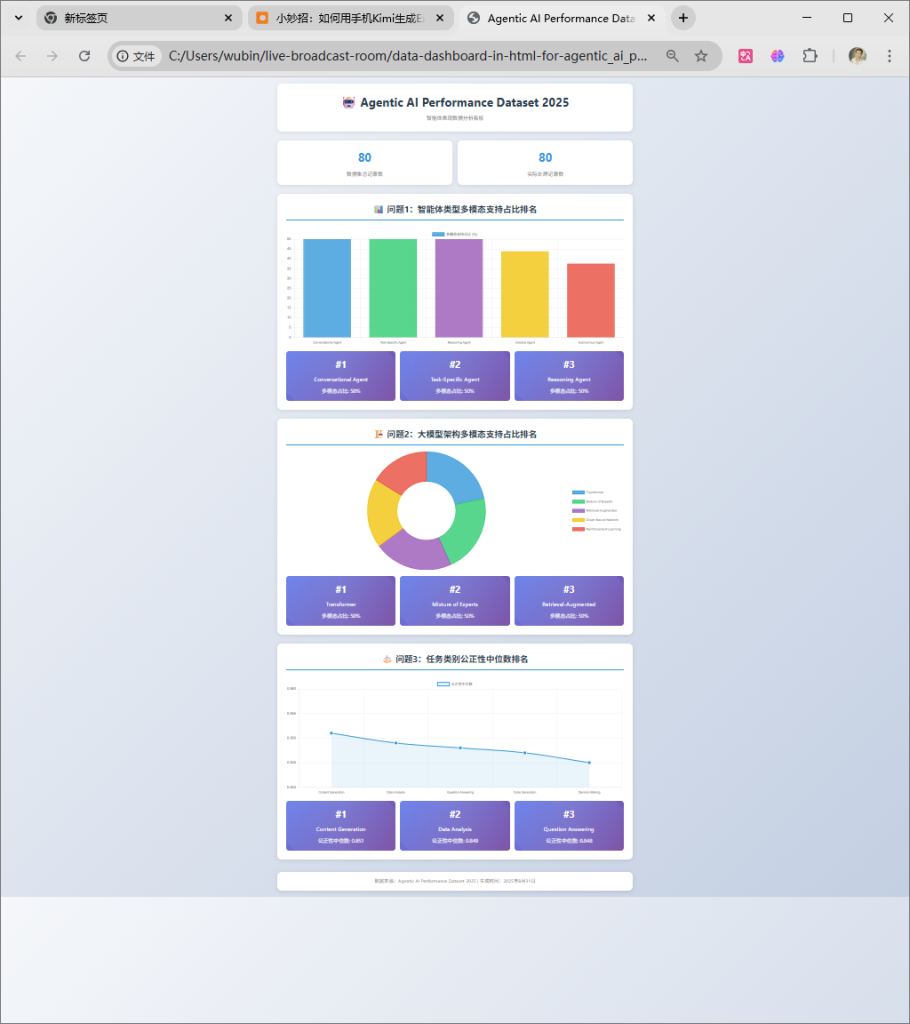The width and height of the screenshot is (910, 1024).
Task: Click the pink translate extension icon
Action: (x=745, y=56)
